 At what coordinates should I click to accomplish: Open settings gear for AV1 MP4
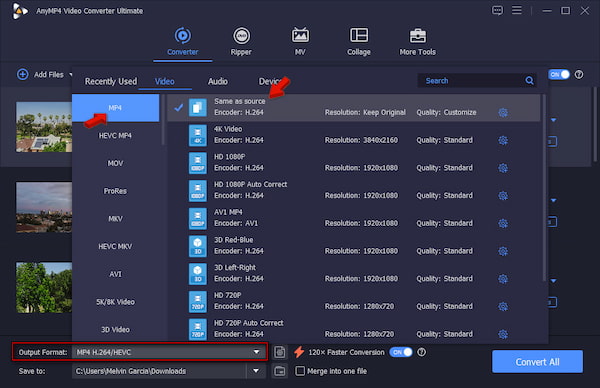click(503, 223)
